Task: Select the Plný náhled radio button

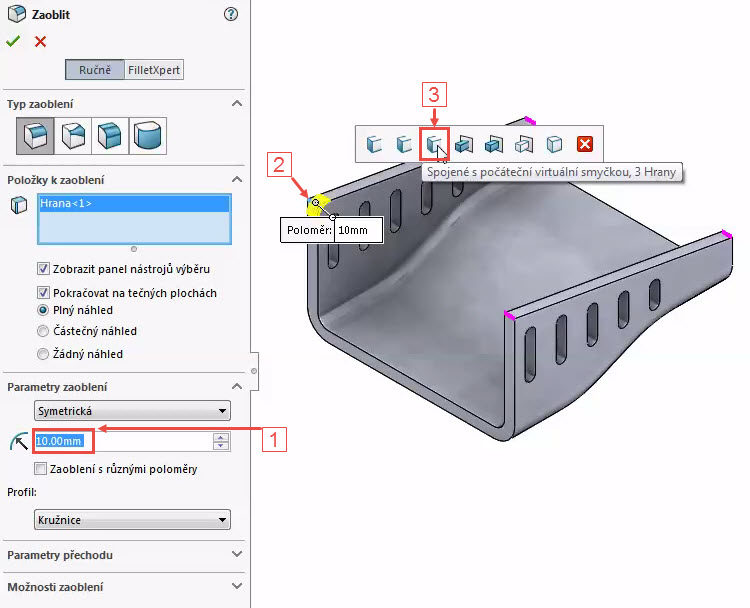Action: 43,310
